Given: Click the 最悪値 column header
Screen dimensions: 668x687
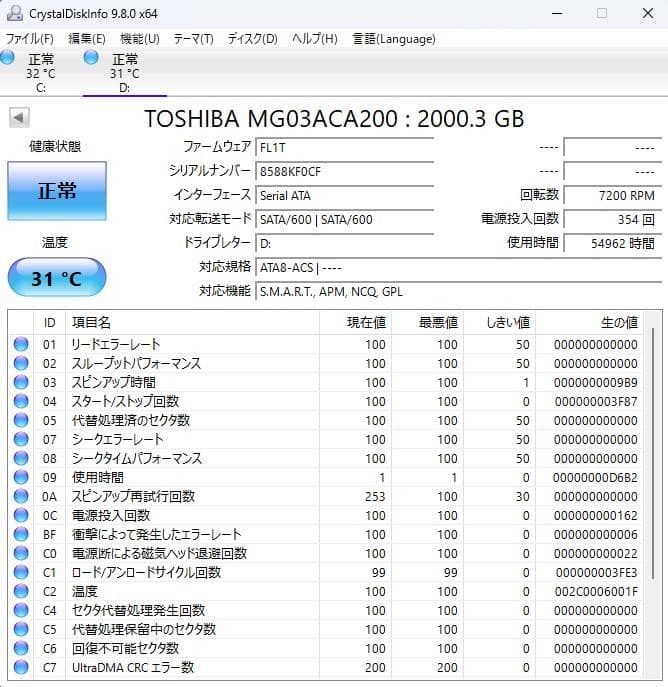Looking at the screenshot, I should click(x=428, y=323).
